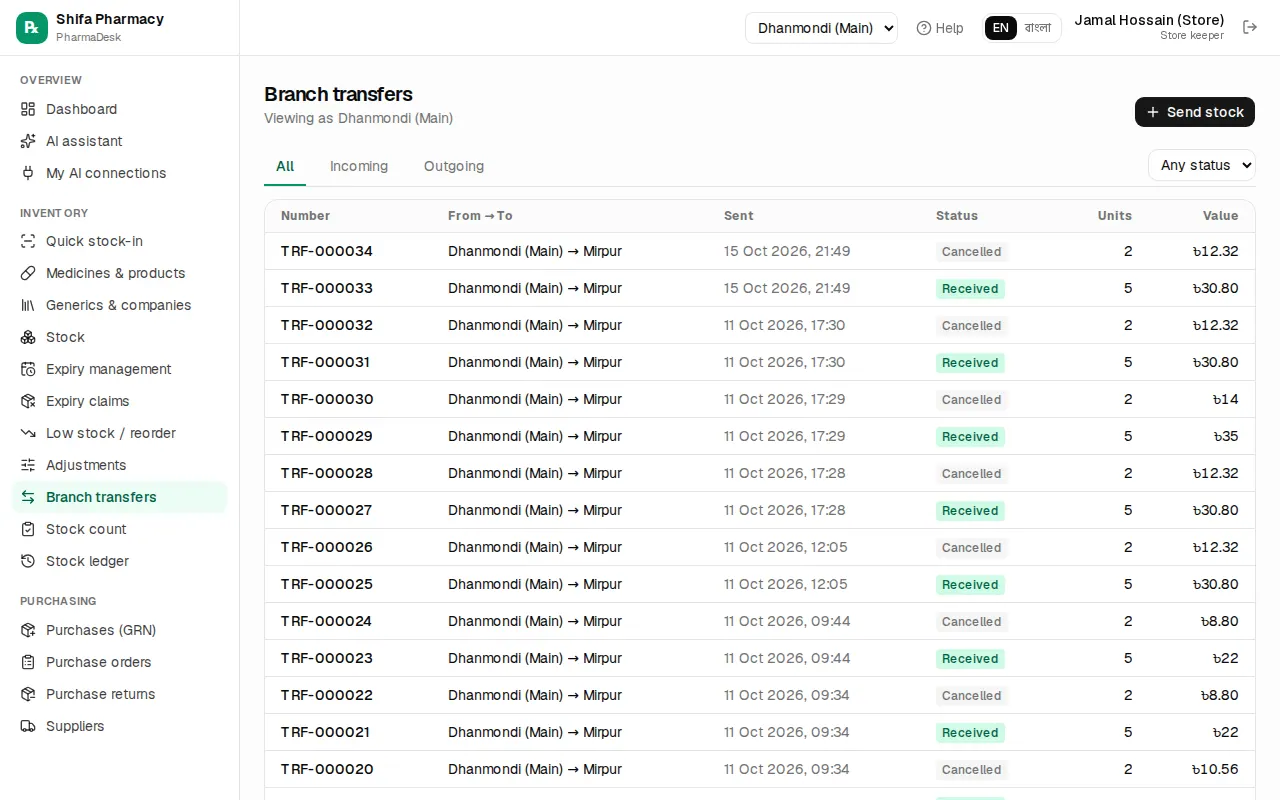Click TRF-000020 number cell
Image resolution: width=1280 pixels, height=800 pixels.
pos(327,769)
